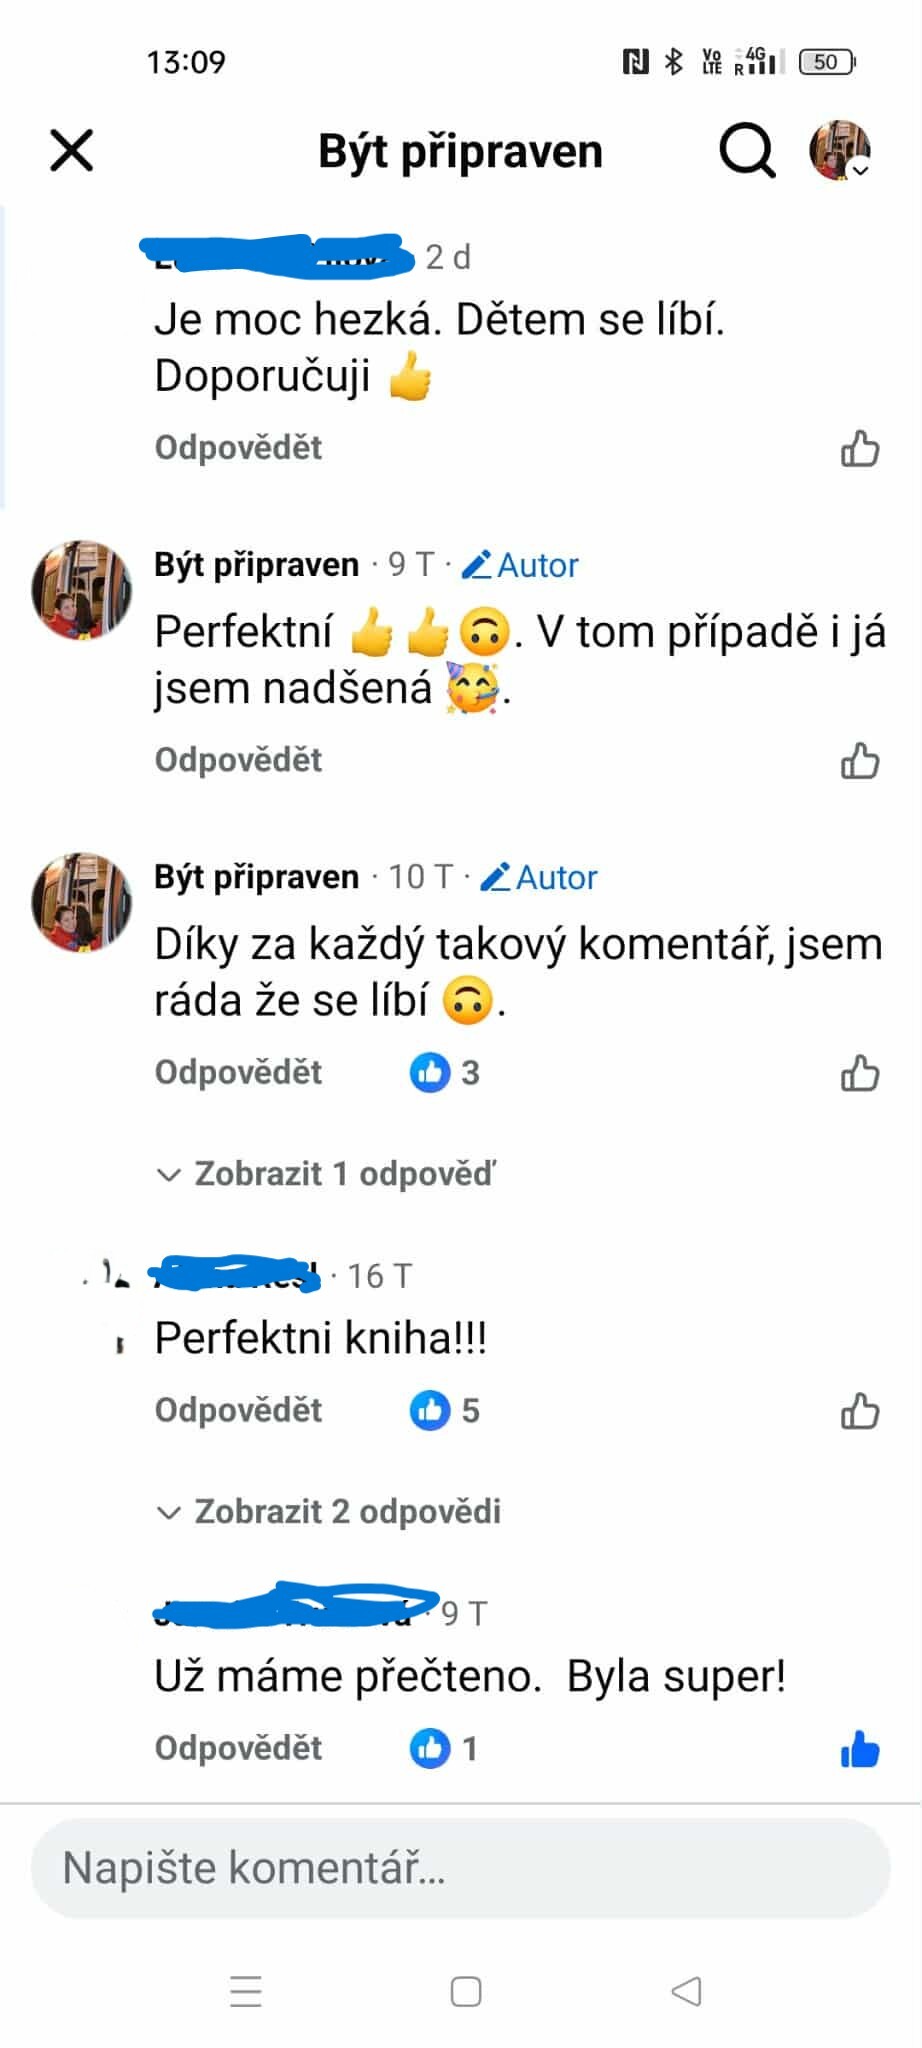The height and width of the screenshot is (2048, 922).
Task: View the 3 reactions on author comment
Action: [x=445, y=1072]
